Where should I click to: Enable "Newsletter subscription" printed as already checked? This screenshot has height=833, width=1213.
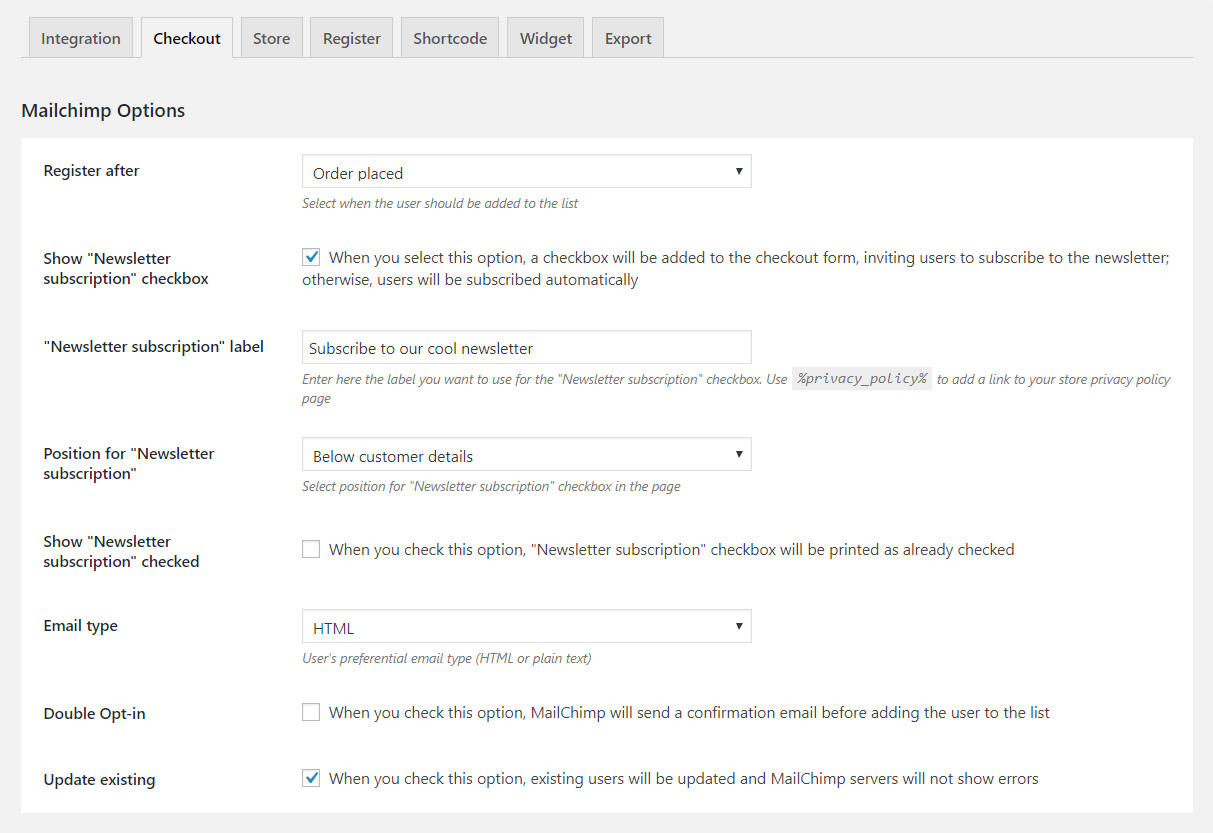tap(312, 549)
